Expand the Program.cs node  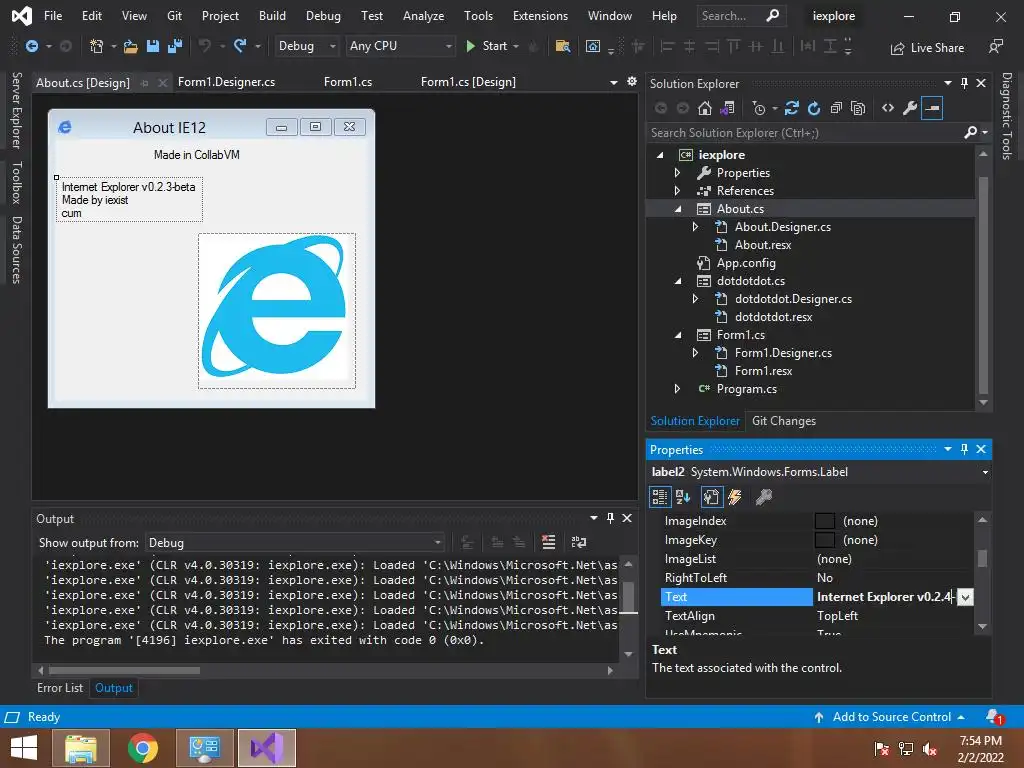click(677, 389)
